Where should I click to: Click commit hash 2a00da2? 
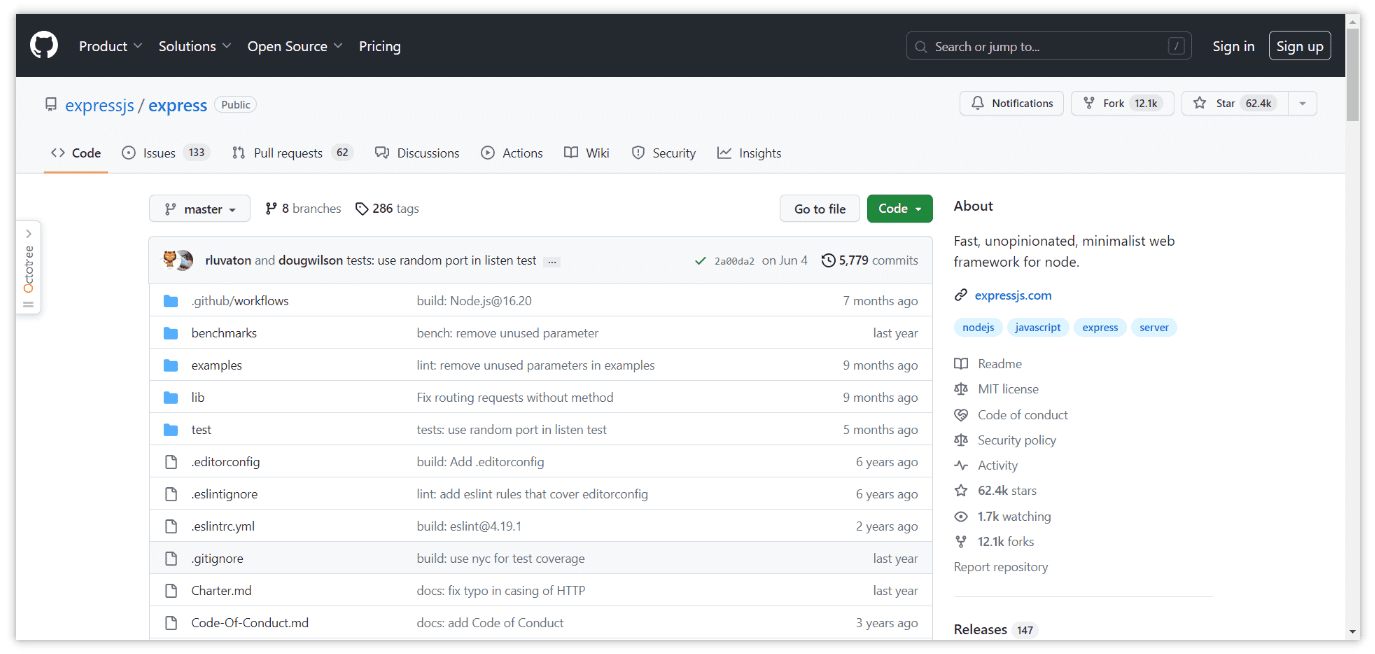(x=734, y=261)
